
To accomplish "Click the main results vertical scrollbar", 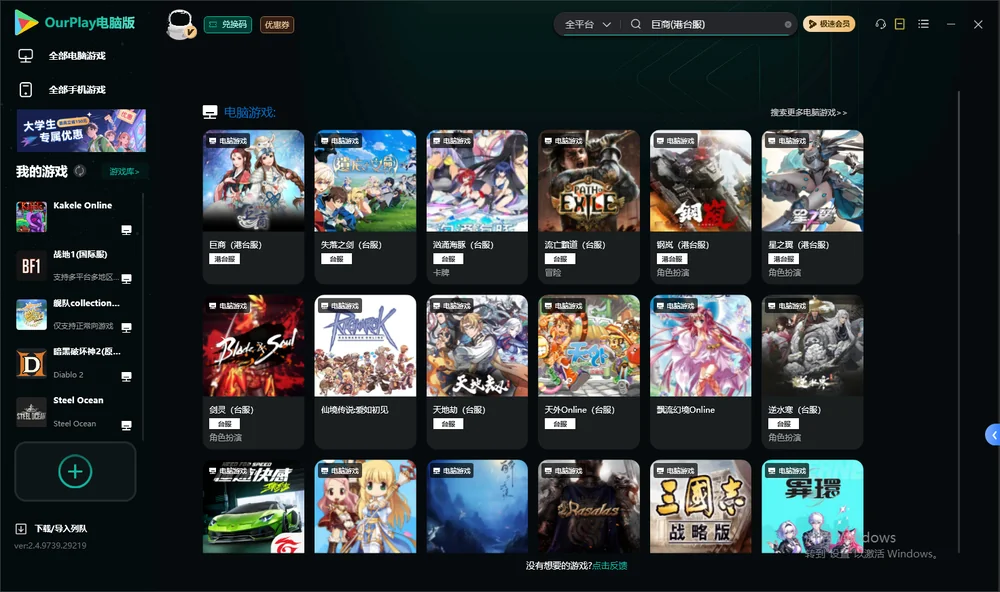I will [x=958, y=322].
